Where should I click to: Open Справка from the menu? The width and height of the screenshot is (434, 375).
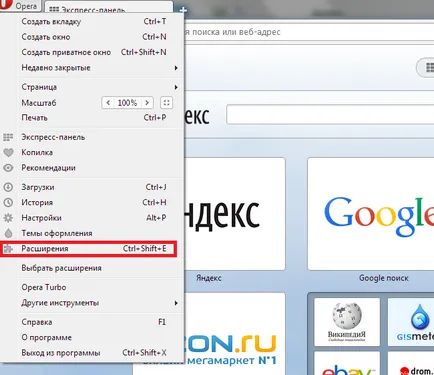[92, 322]
